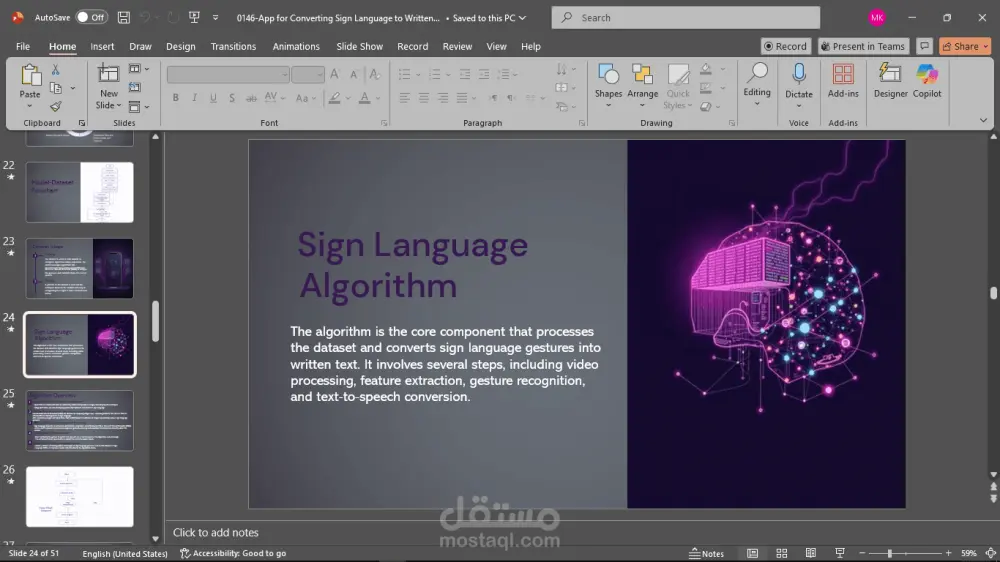This screenshot has height=562, width=1000.
Task: Click the Accessibility: Good to go status
Action: [x=233, y=553]
